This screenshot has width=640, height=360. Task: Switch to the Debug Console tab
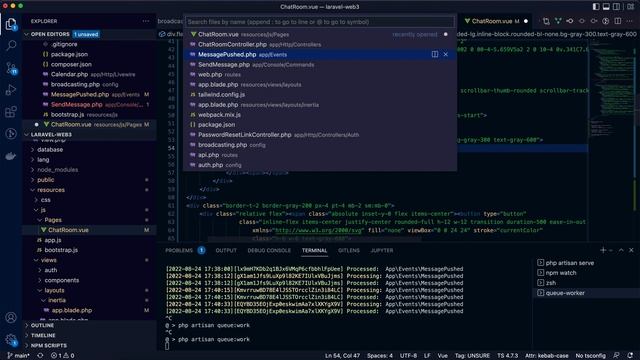tap(269, 250)
